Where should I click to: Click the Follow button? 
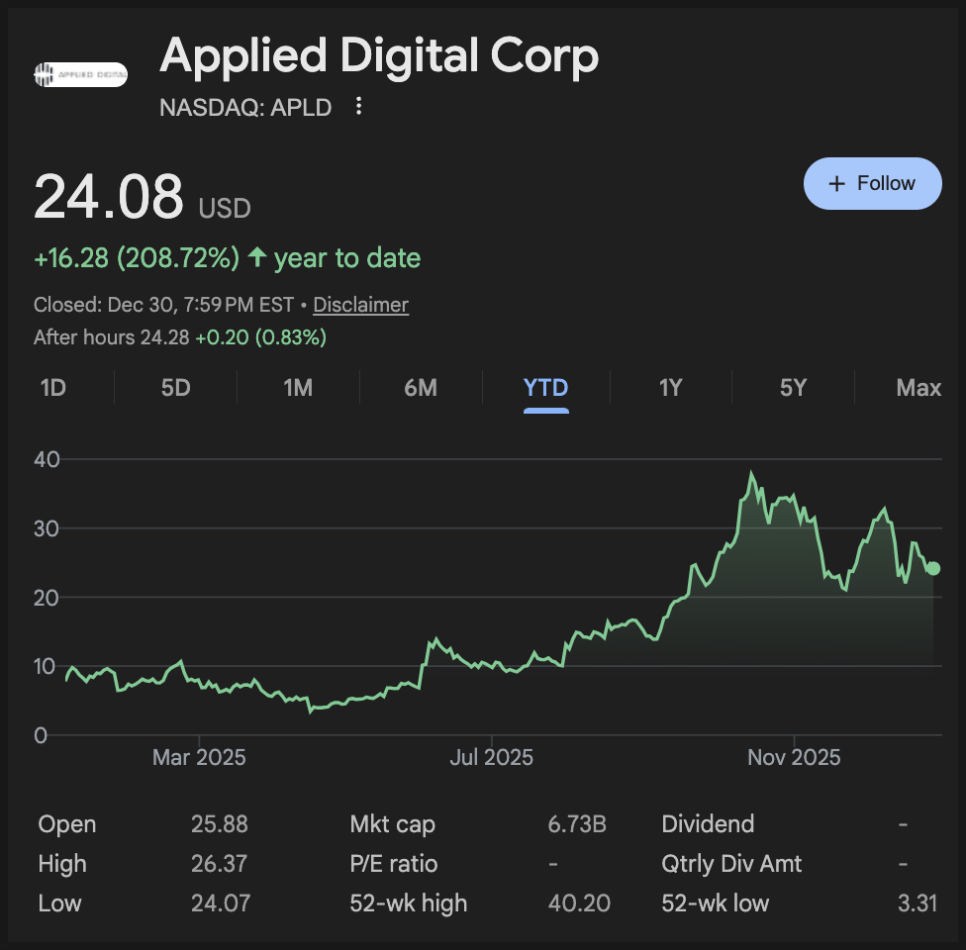872,184
